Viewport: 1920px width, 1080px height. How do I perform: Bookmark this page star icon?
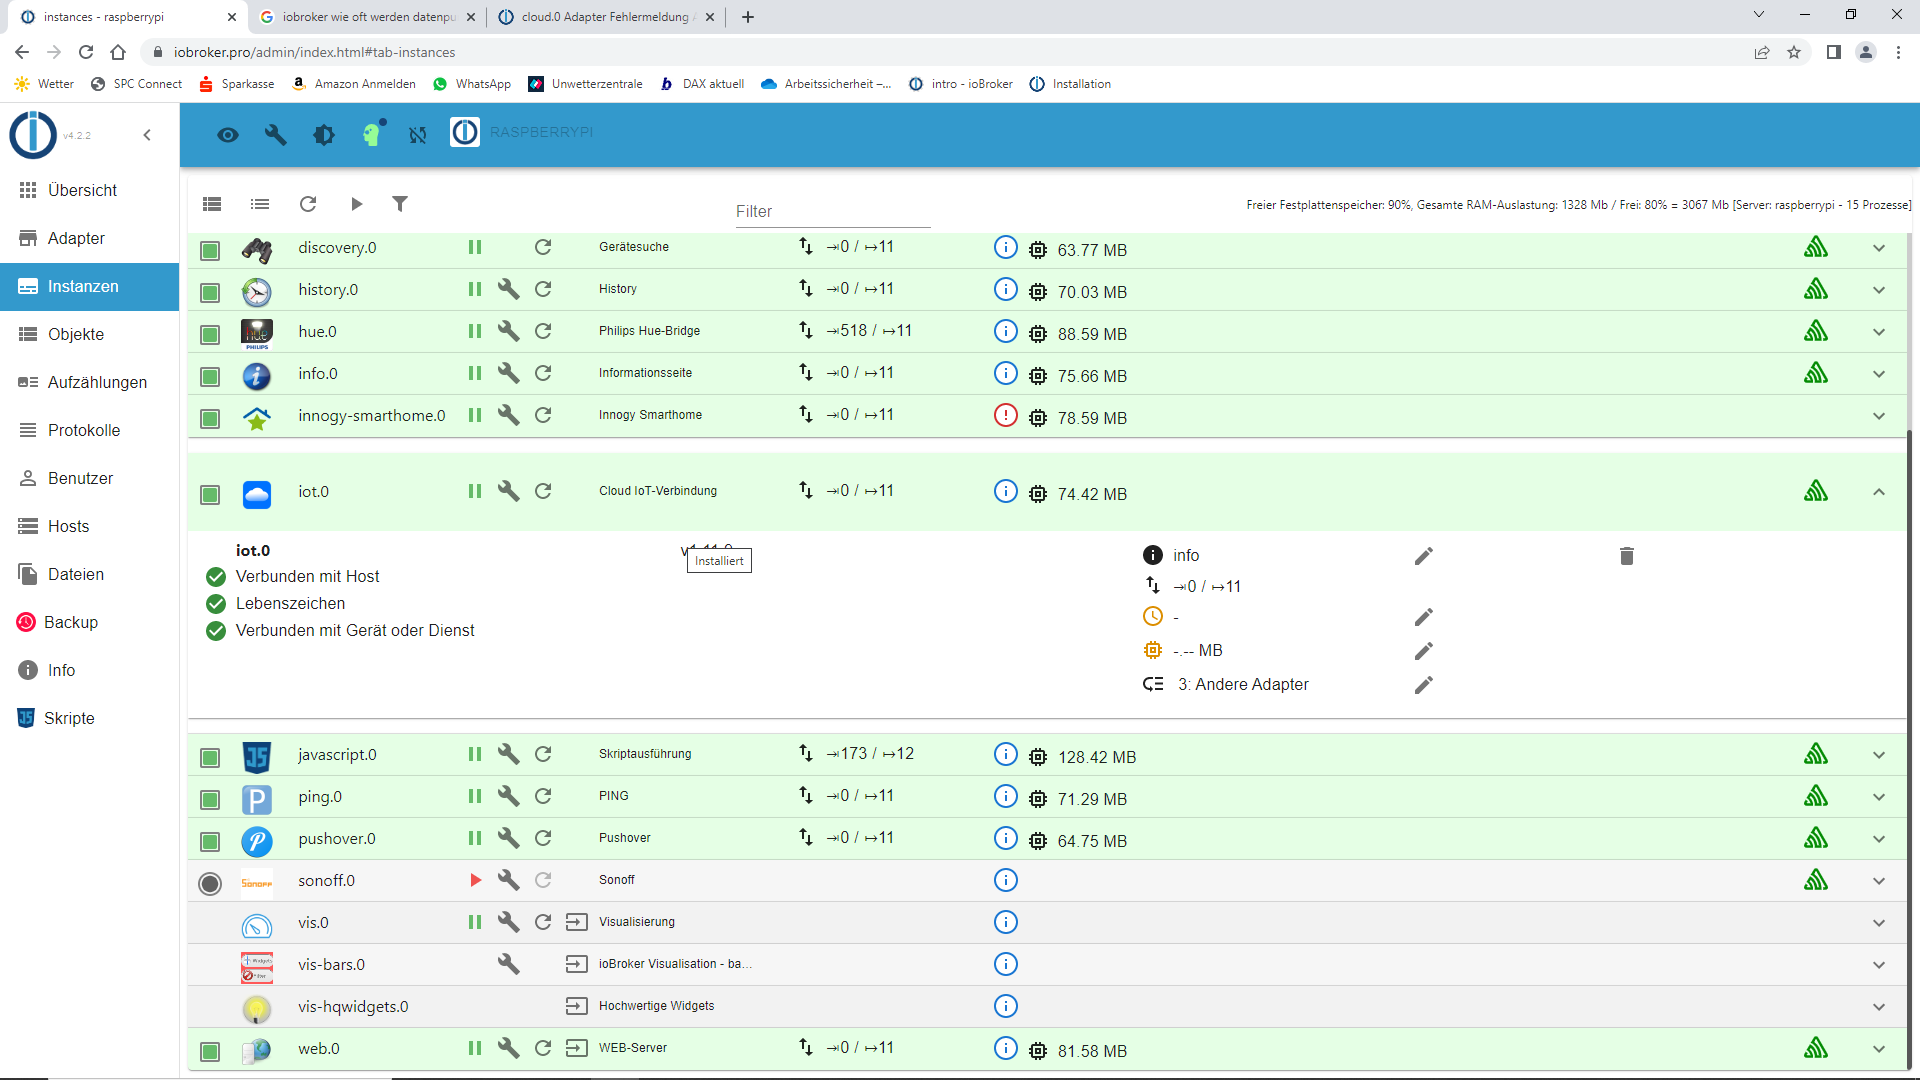pos(1794,52)
